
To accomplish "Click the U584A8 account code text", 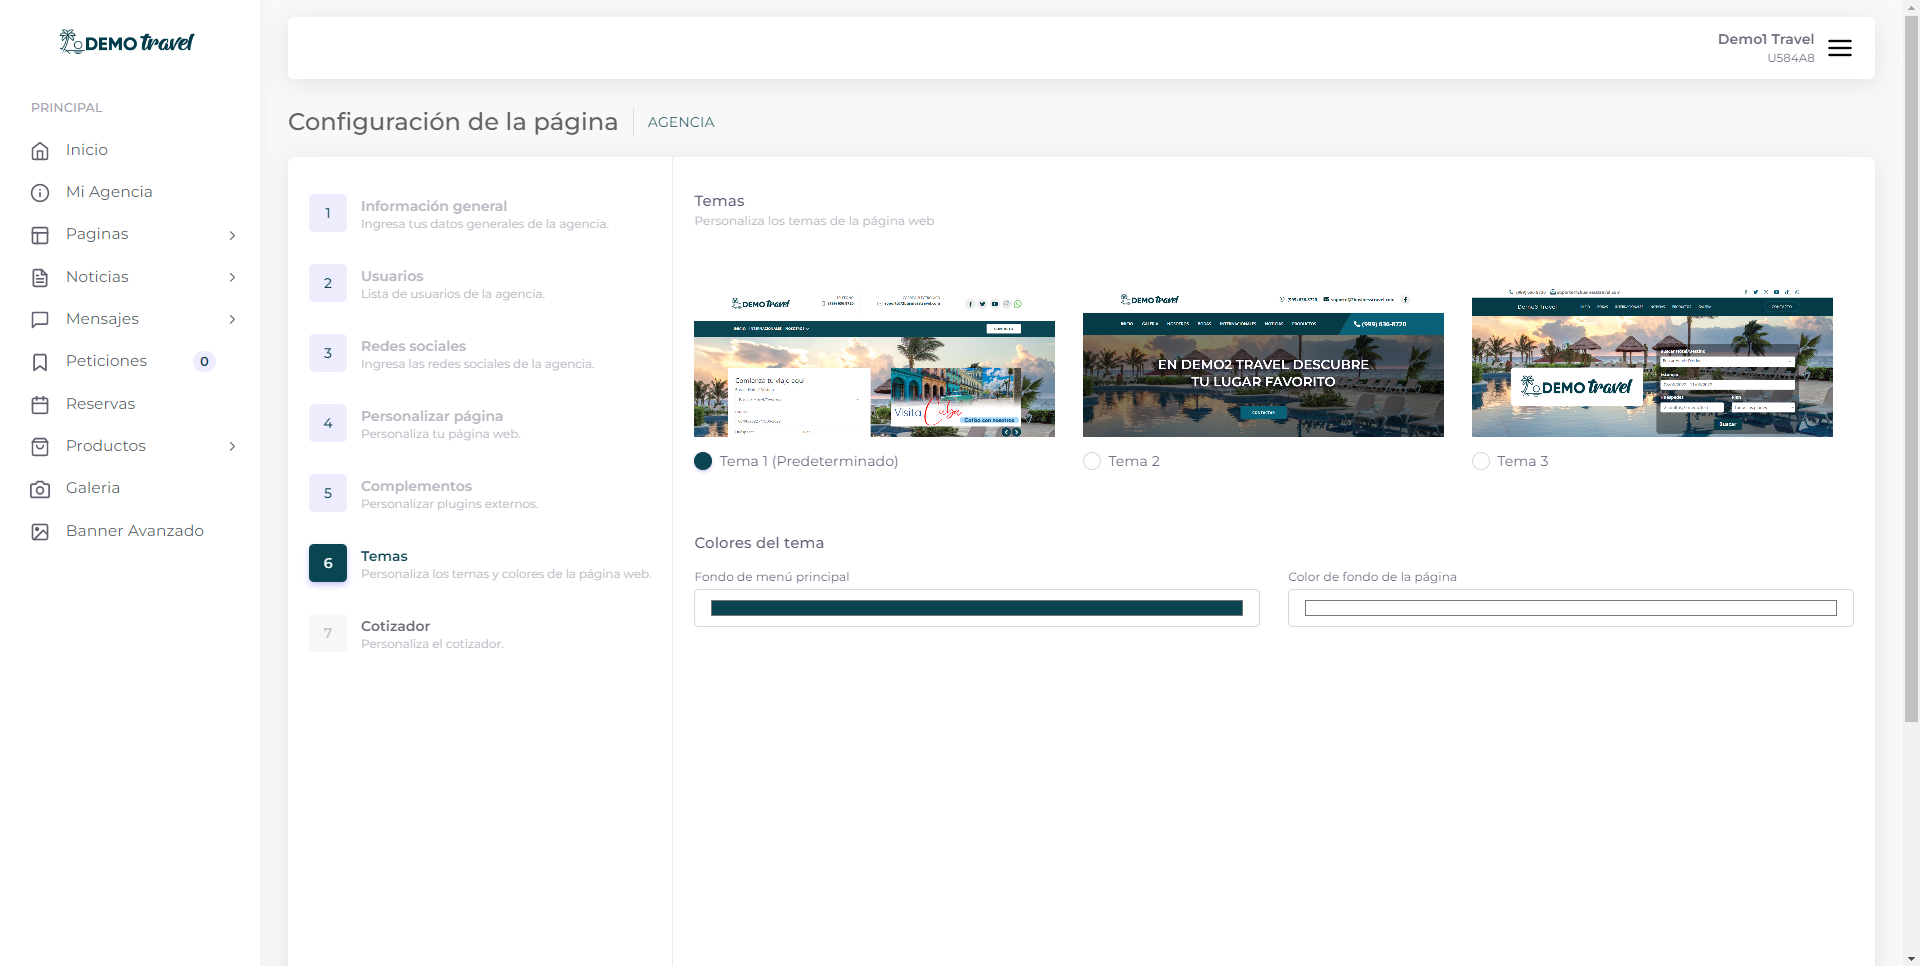I will pyautogui.click(x=1790, y=58).
